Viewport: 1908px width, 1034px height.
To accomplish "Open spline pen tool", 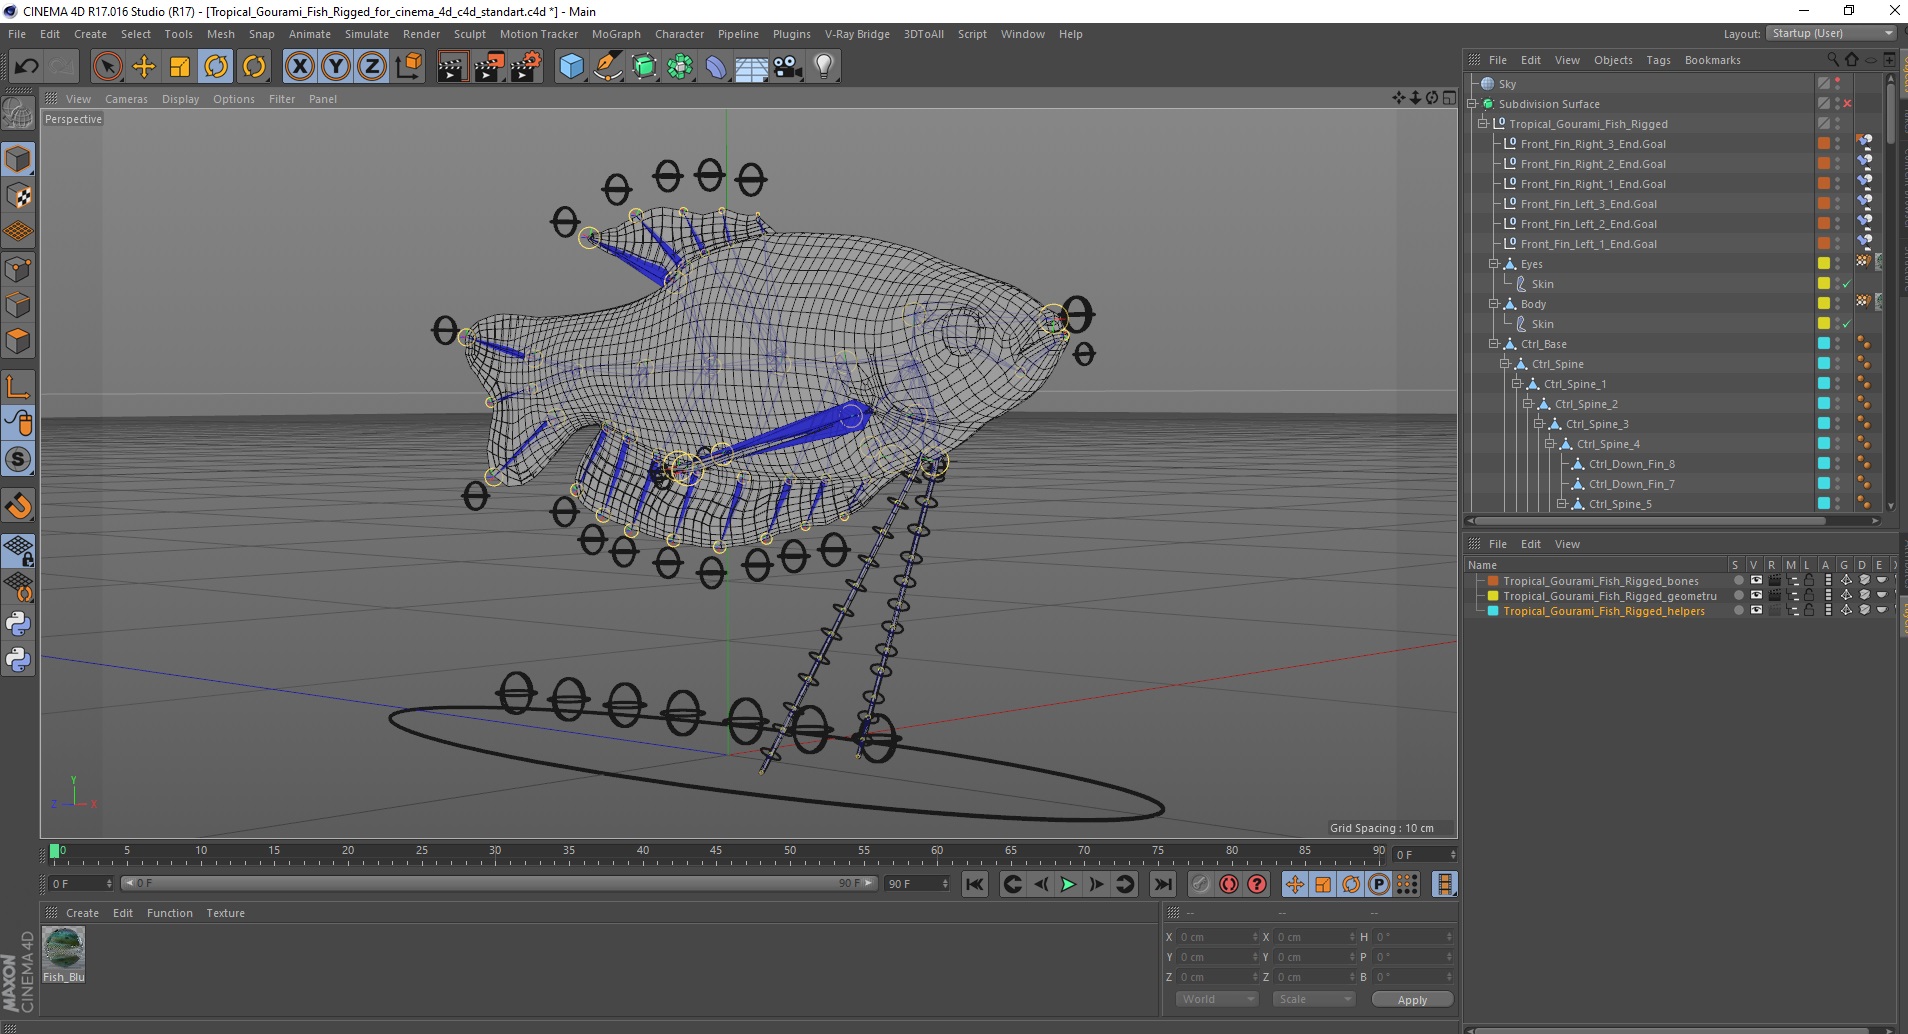I will pos(608,66).
